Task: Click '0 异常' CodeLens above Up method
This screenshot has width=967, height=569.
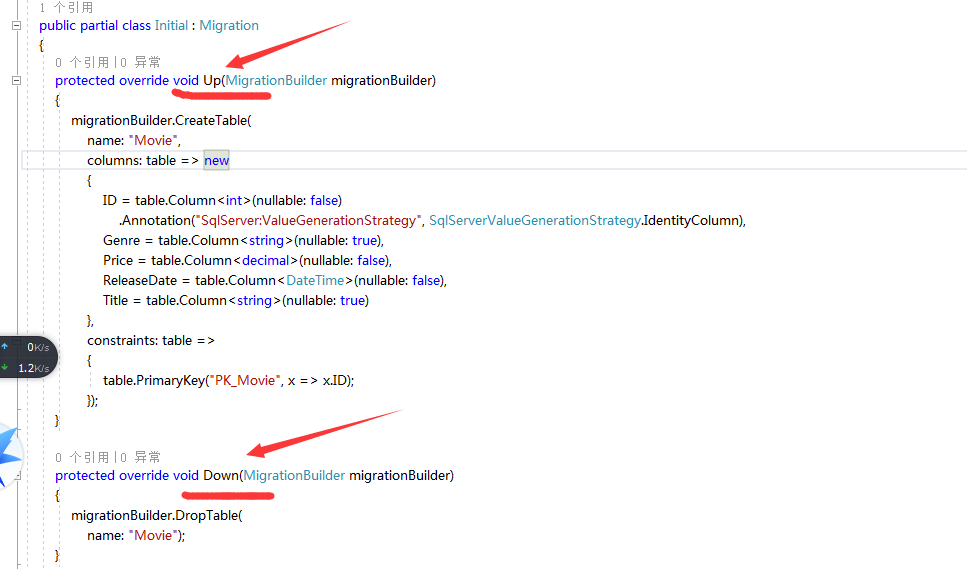Action: [x=141, y=62]
